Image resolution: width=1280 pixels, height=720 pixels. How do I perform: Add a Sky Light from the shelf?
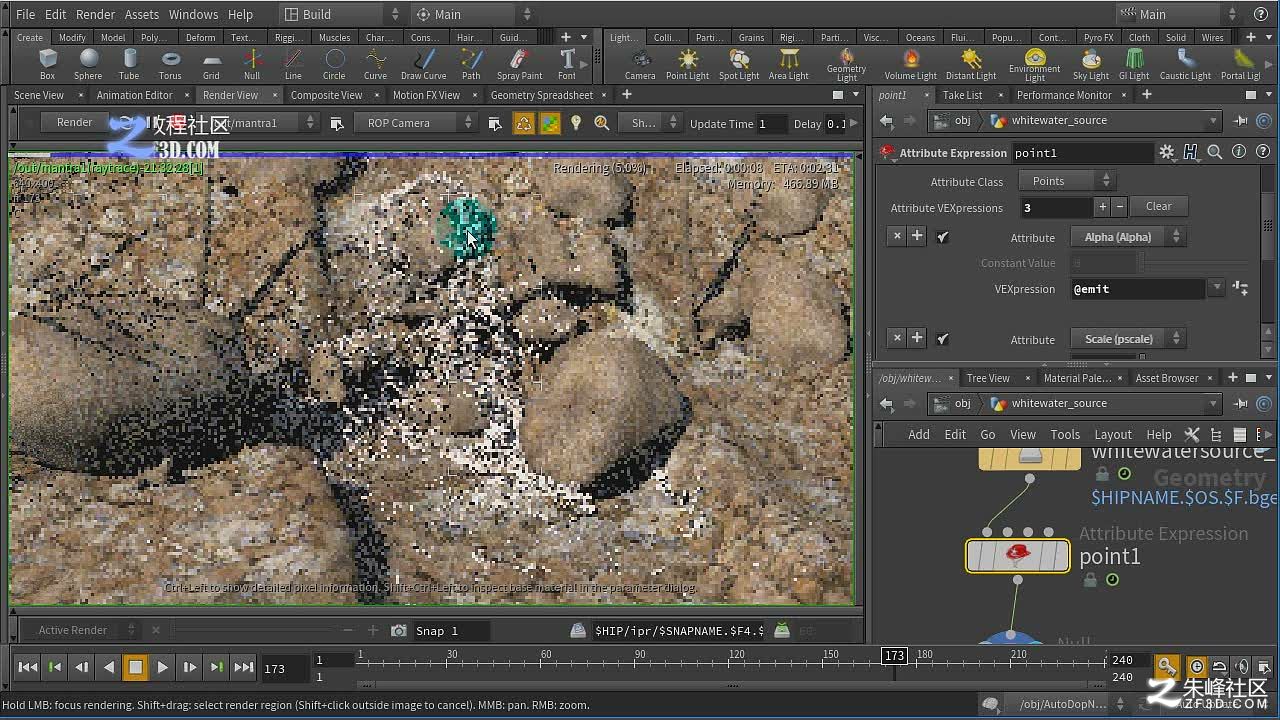[1091, 64]
